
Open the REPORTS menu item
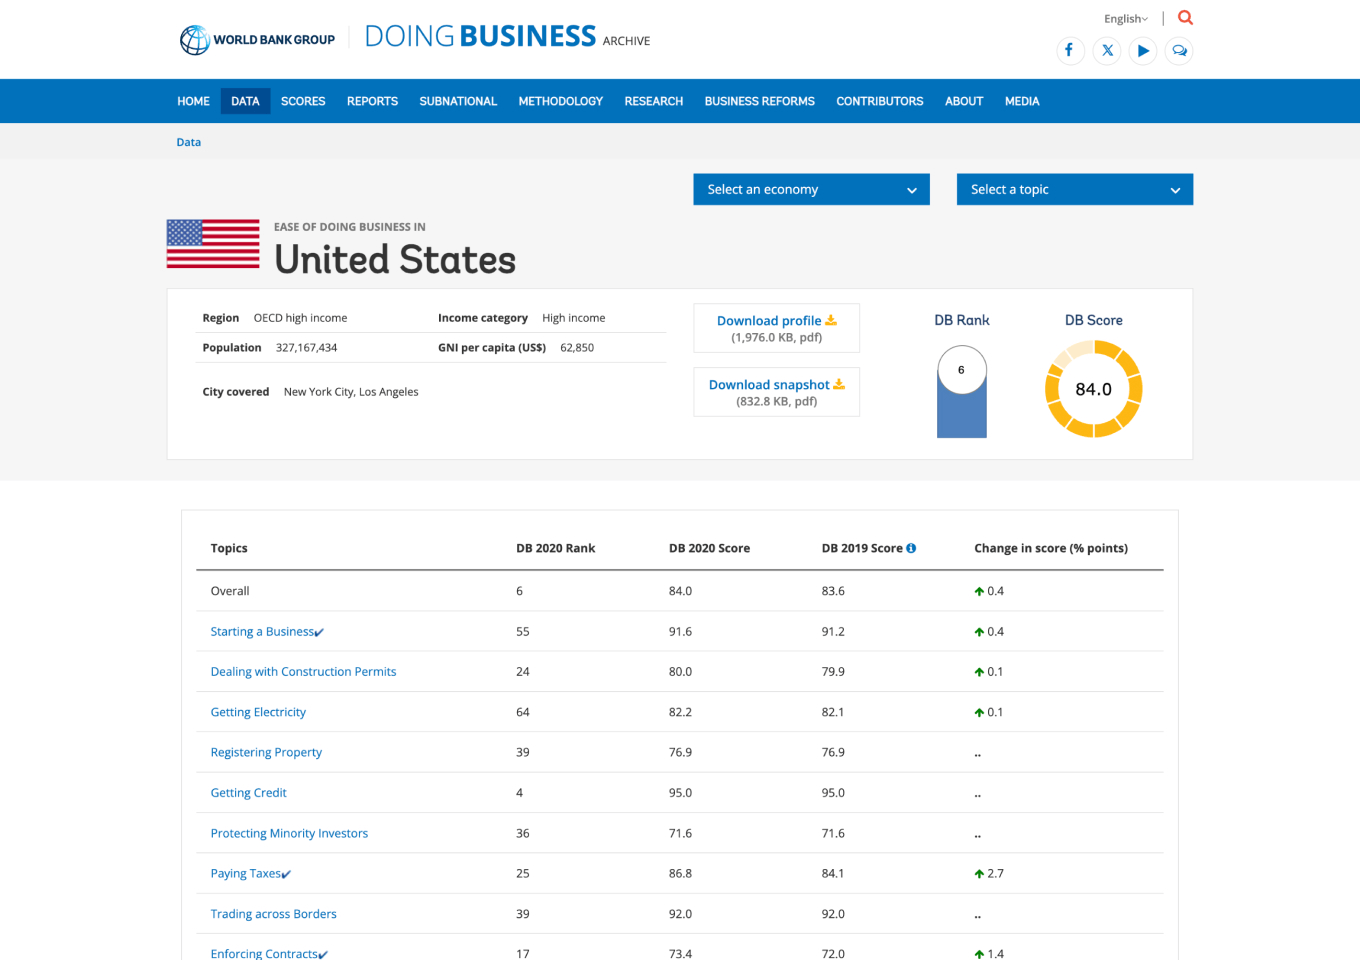click(372, 101)
